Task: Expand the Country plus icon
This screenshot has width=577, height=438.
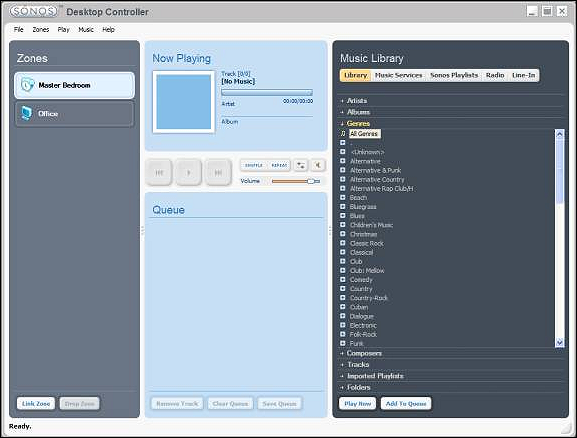Action: point(343,289)
